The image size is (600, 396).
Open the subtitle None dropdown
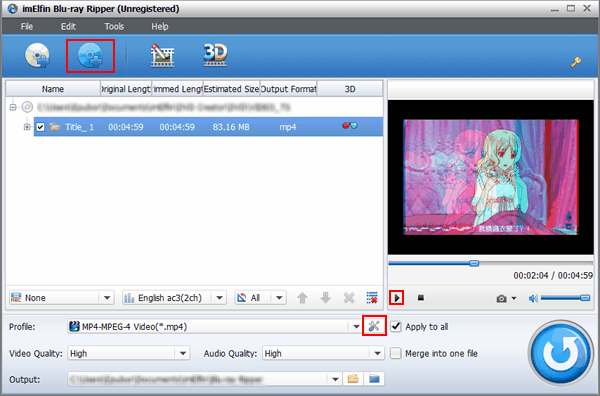[107, 298]
